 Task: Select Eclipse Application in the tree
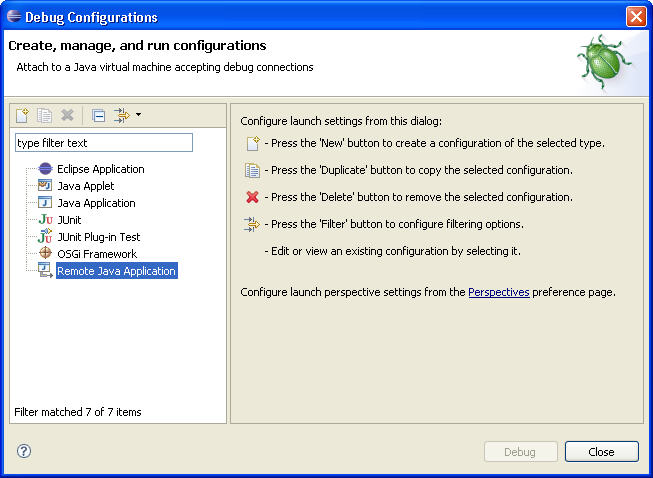coord(100,169)
